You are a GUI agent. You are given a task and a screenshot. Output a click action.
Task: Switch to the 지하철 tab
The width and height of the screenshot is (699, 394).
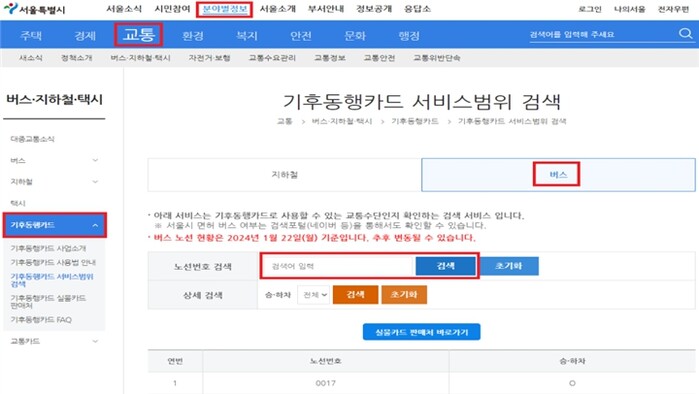tap(284, 175)
